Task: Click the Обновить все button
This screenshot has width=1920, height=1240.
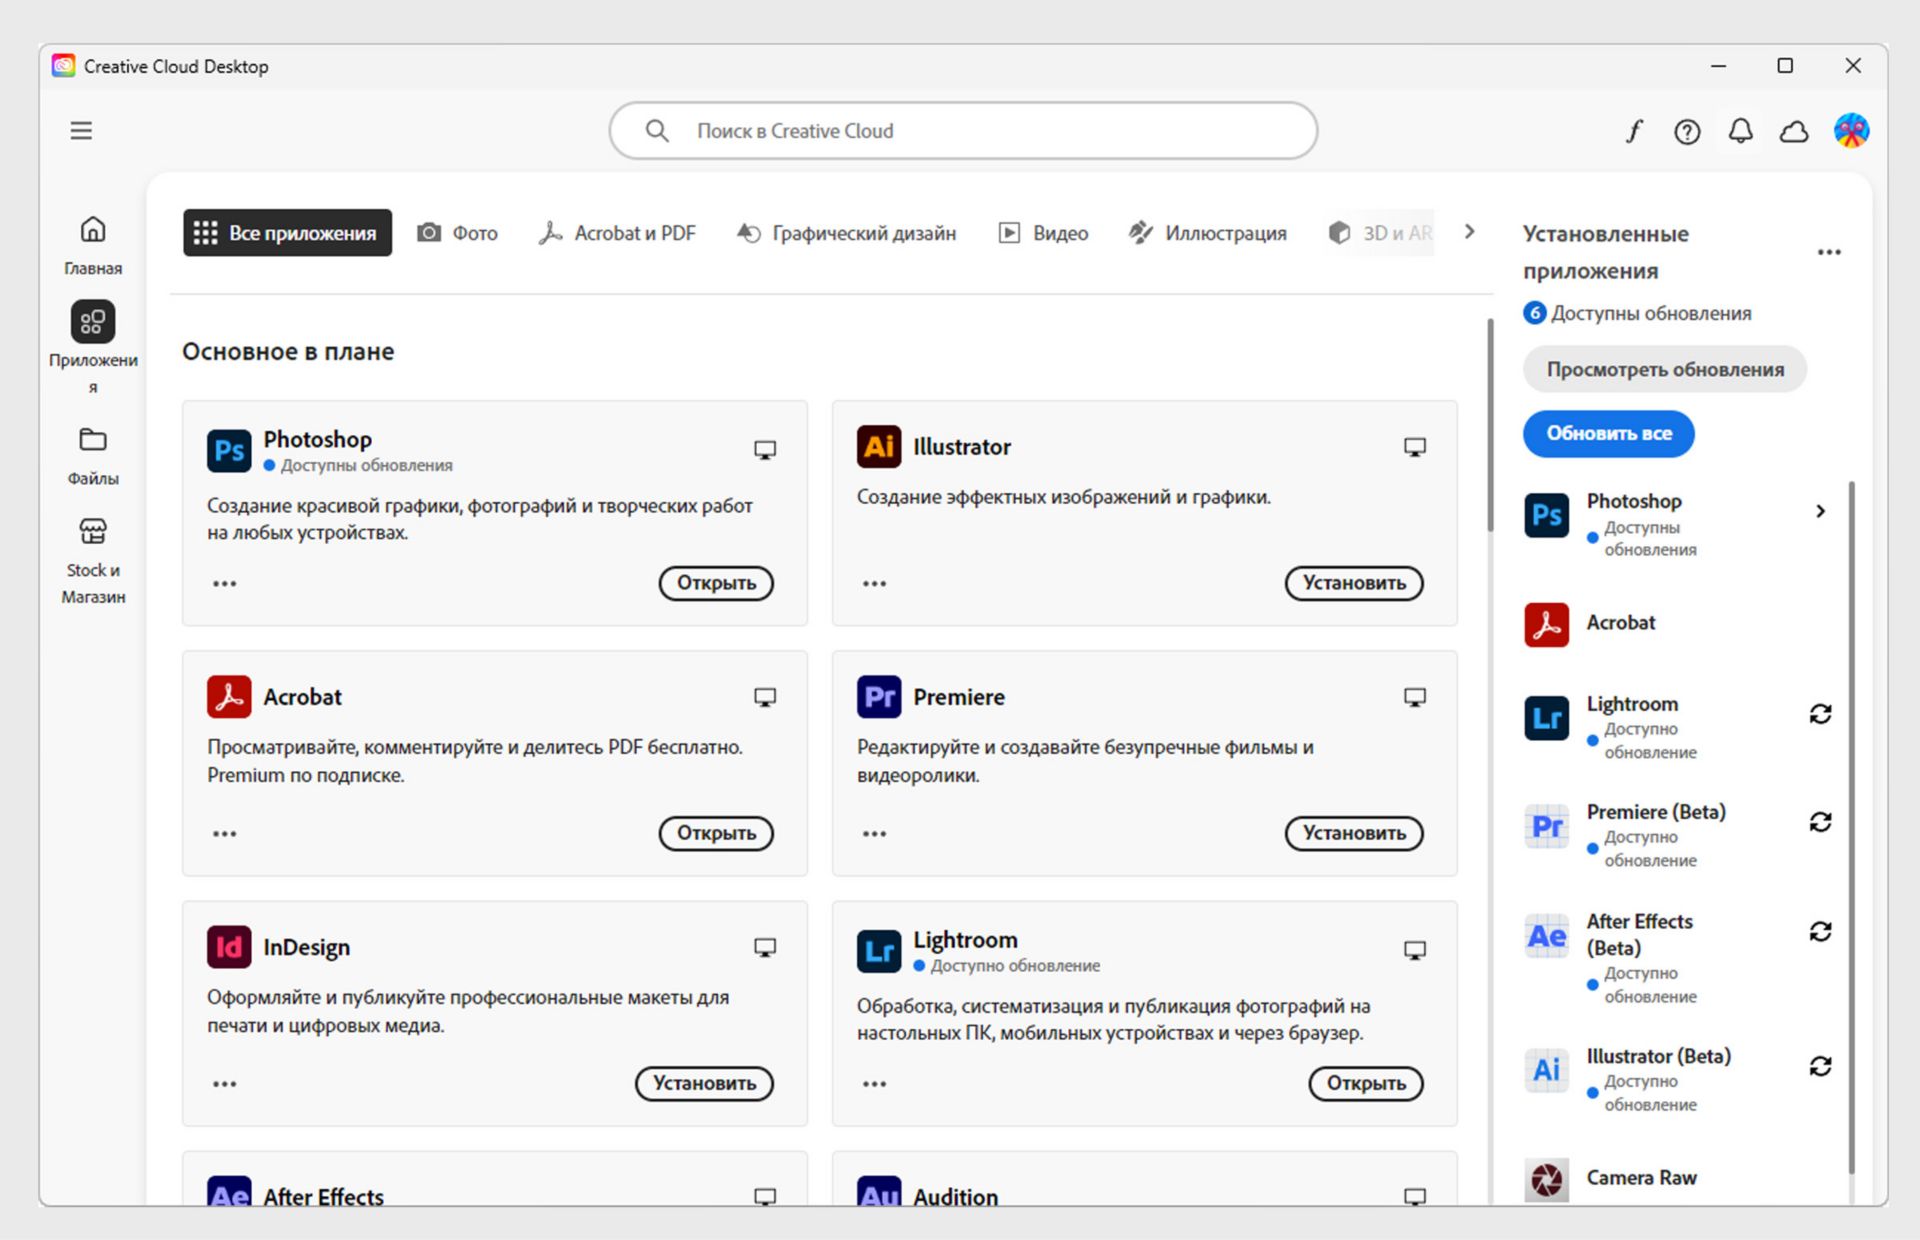Action: coord(1609,434)
